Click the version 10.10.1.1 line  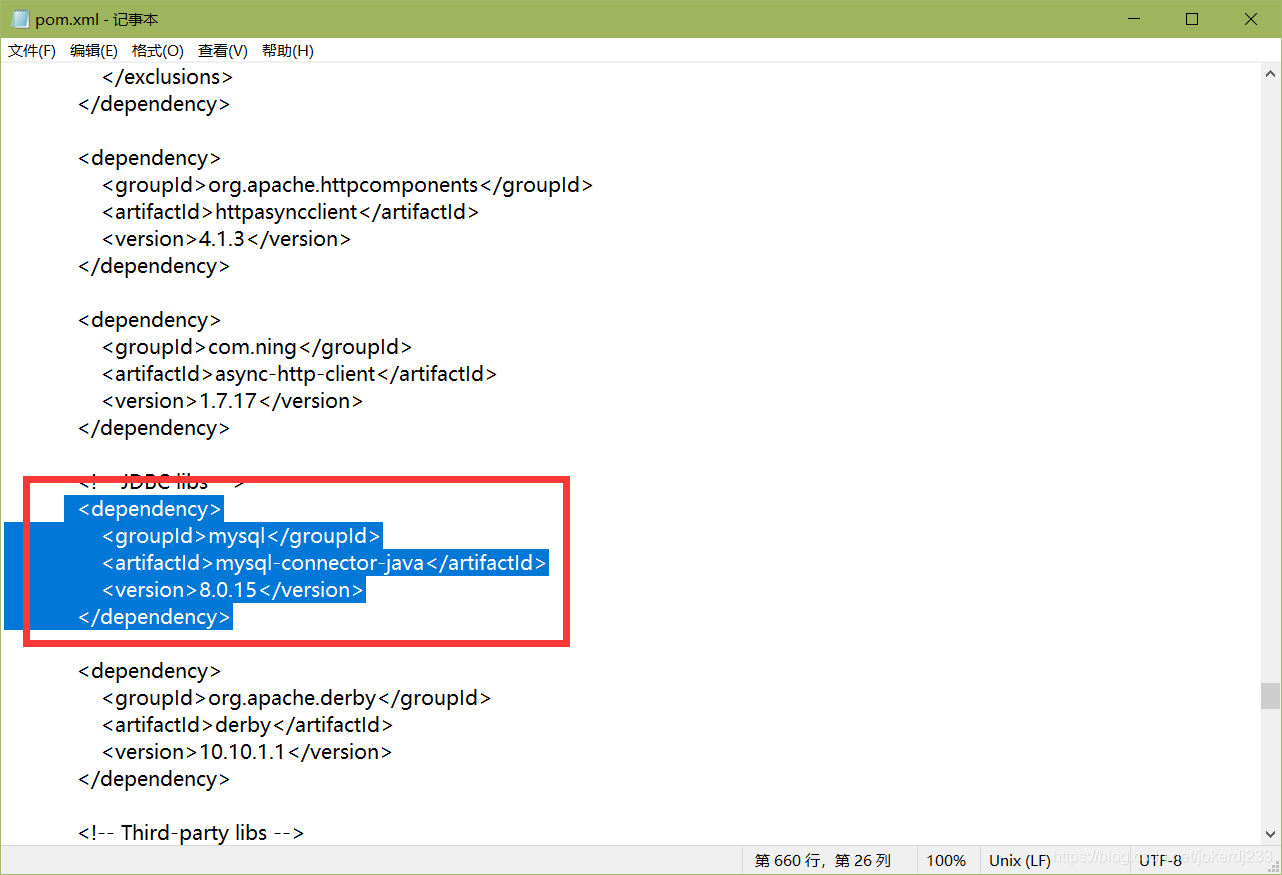[246, 752]
